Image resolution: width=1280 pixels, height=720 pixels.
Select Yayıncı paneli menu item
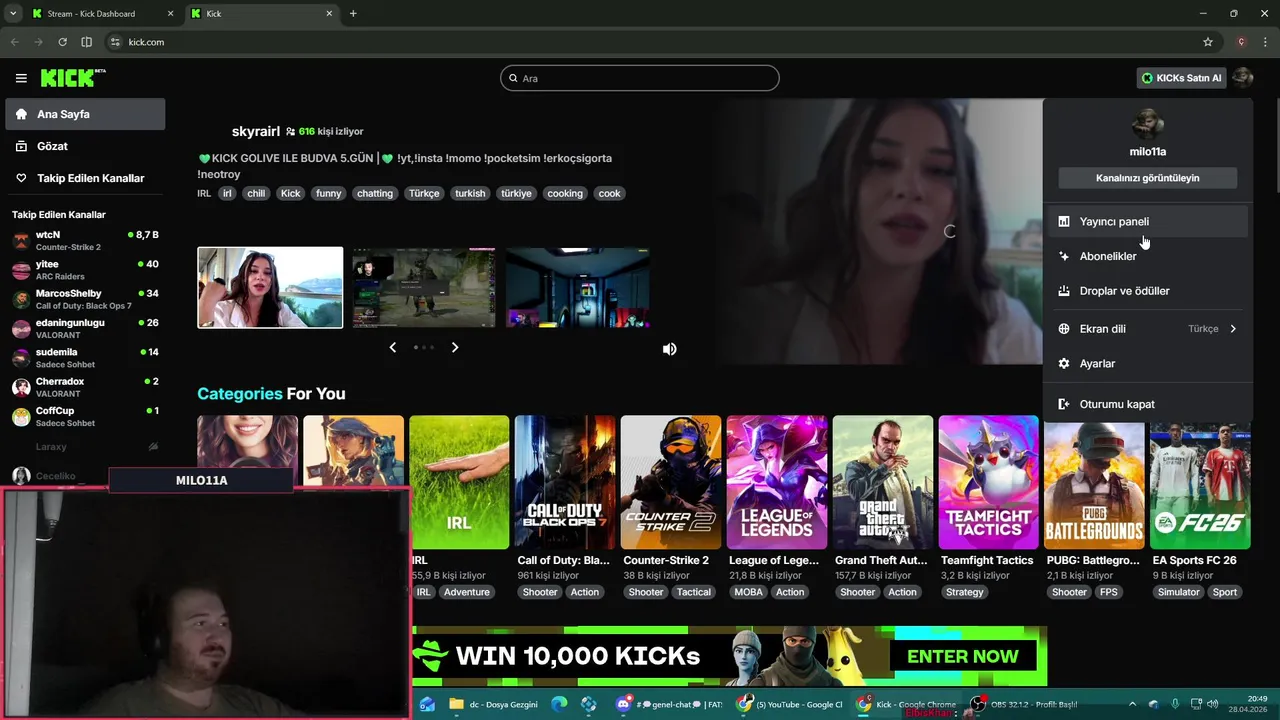tap(1148, 222)
